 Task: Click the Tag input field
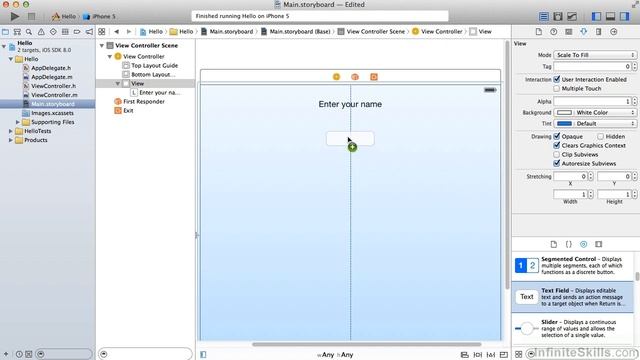(x=592, y=66)
